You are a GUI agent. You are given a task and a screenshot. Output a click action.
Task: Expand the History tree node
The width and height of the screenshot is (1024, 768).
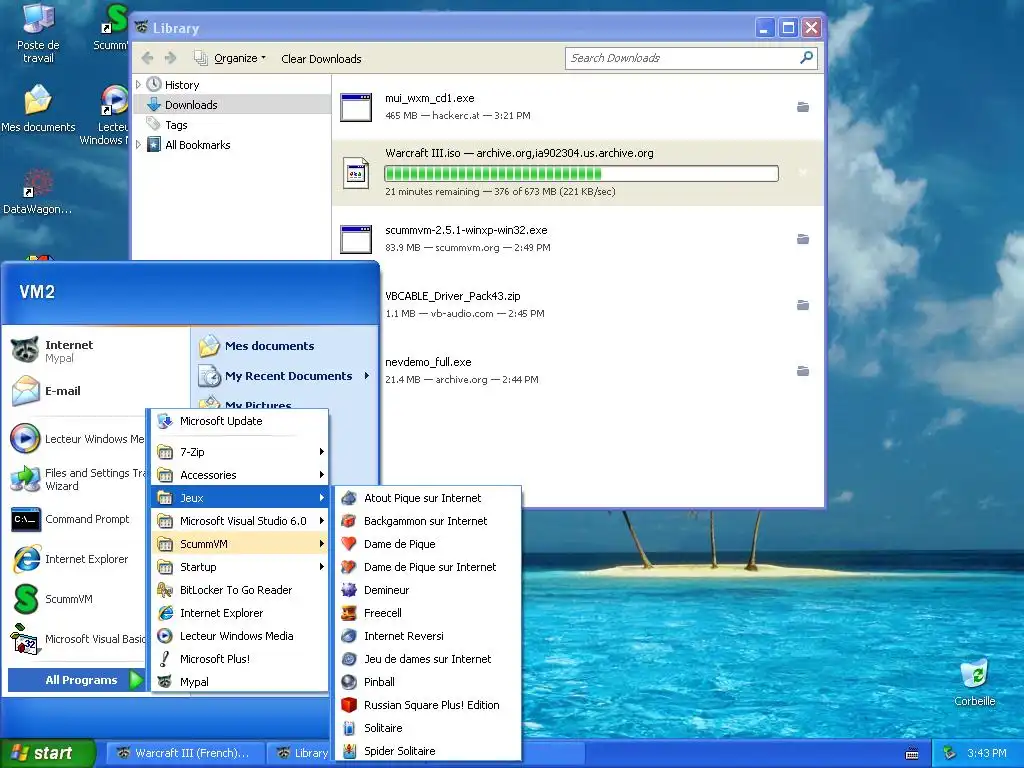coord(138,85)
